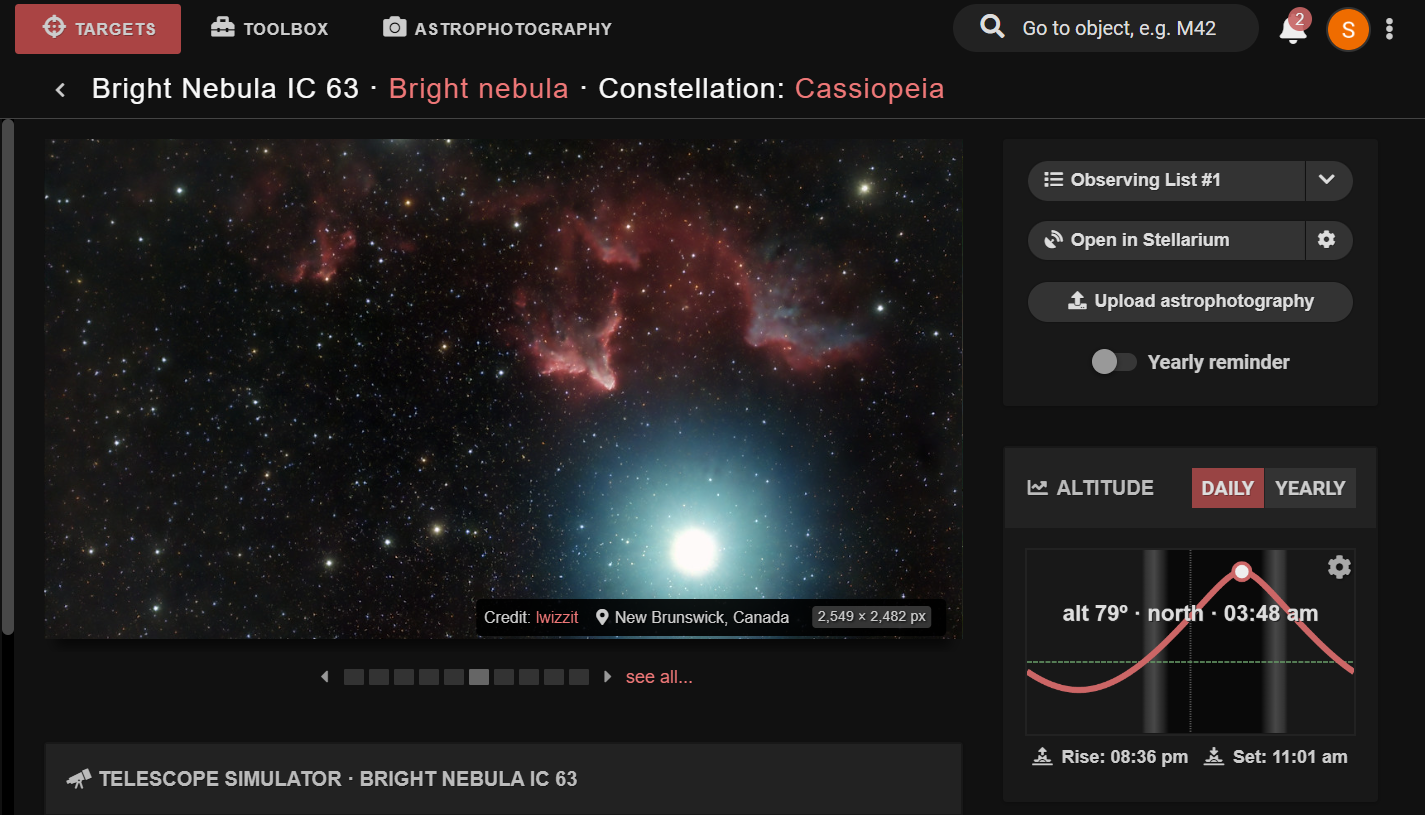
Task: Show previous image with left arrow
Action: click(324, 677)
